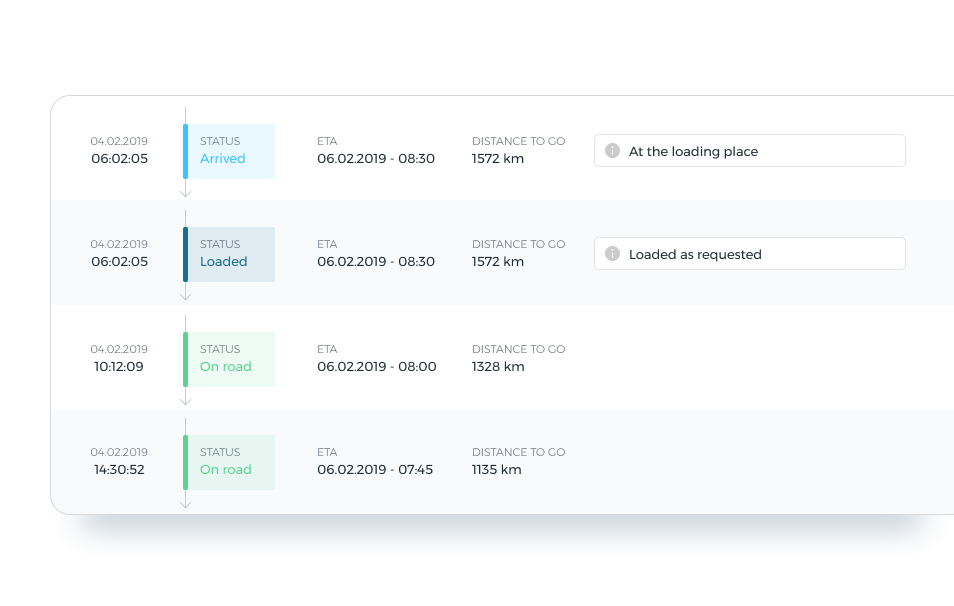Screen dimensions: 954x606
Task: Select the 14:30:52 timestamp
Action: [119, 470]
